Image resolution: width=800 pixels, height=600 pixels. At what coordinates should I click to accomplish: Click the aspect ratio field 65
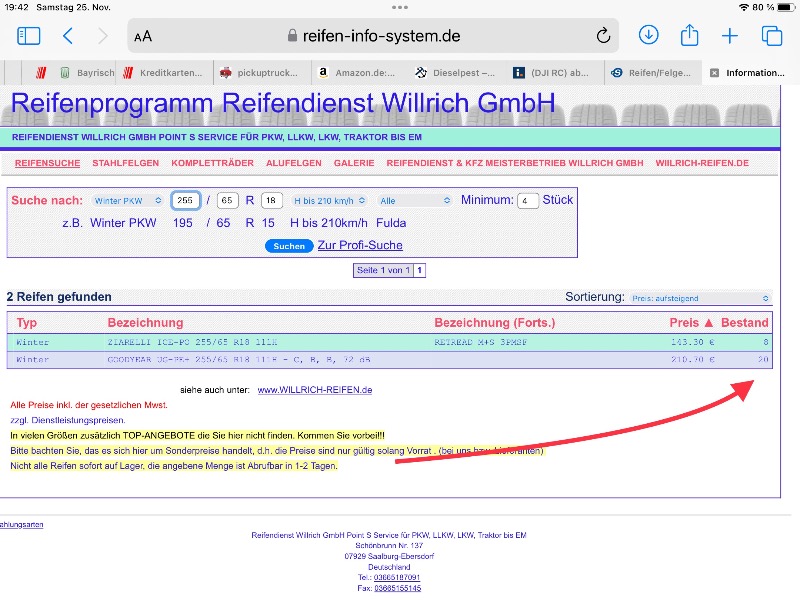pos(227,201)
